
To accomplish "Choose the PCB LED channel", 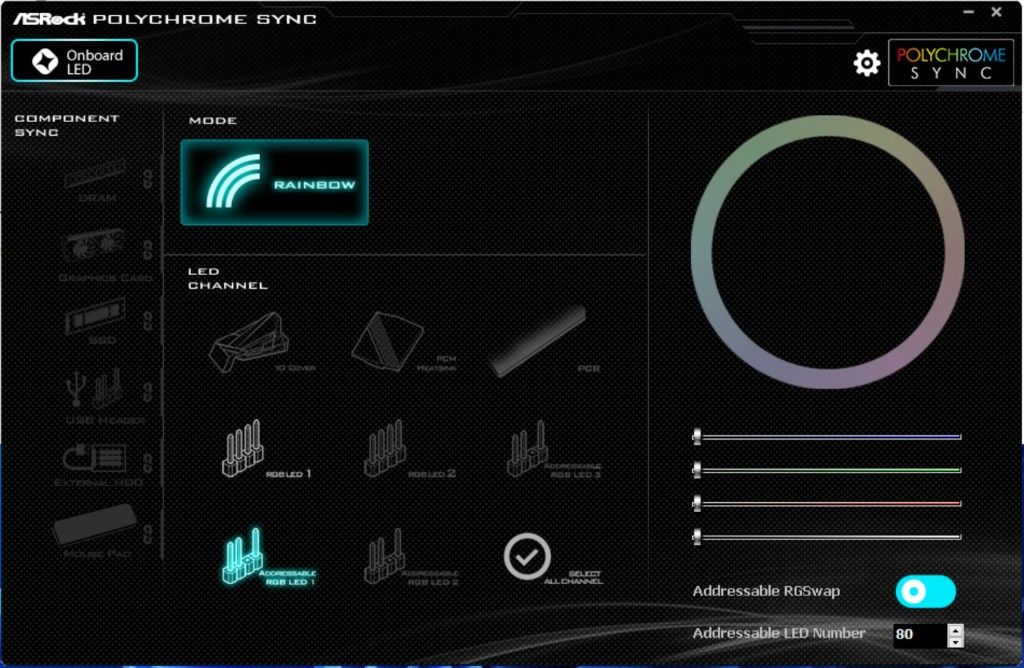I will 544,342.
